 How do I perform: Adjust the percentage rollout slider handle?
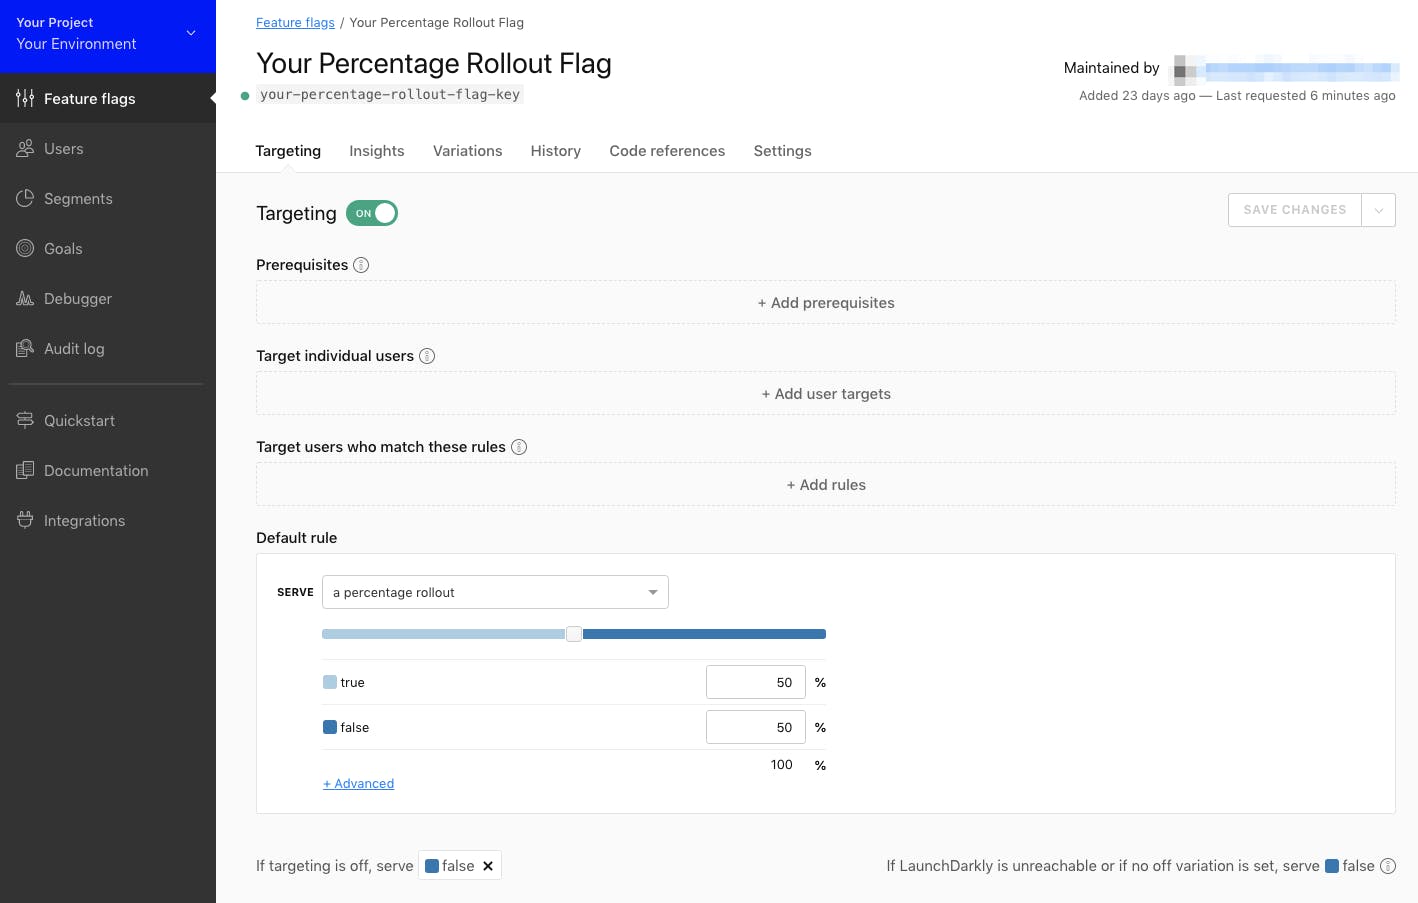click(574, 633)
